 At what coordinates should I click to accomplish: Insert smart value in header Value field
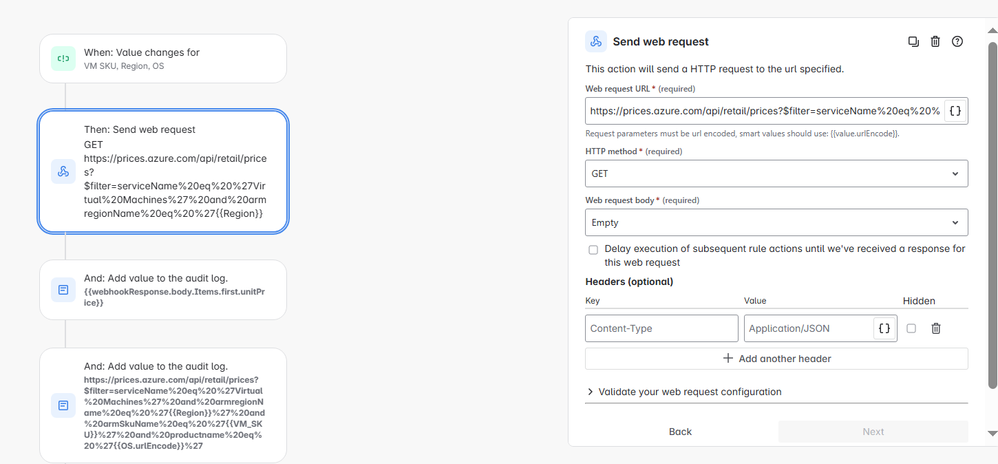[884, 328]
